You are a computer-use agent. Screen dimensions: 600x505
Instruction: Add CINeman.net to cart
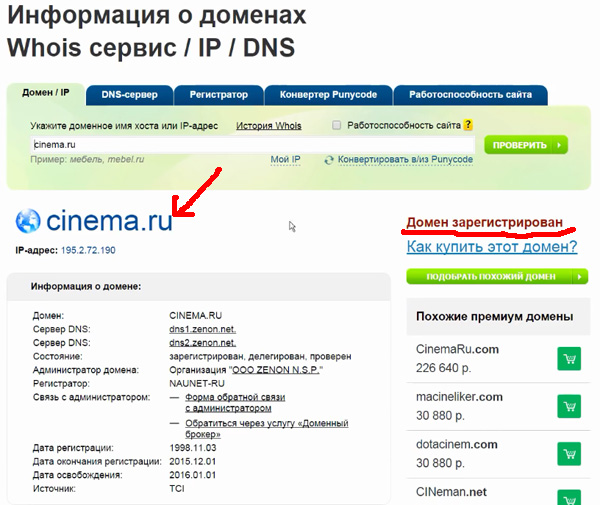[569, 497]
